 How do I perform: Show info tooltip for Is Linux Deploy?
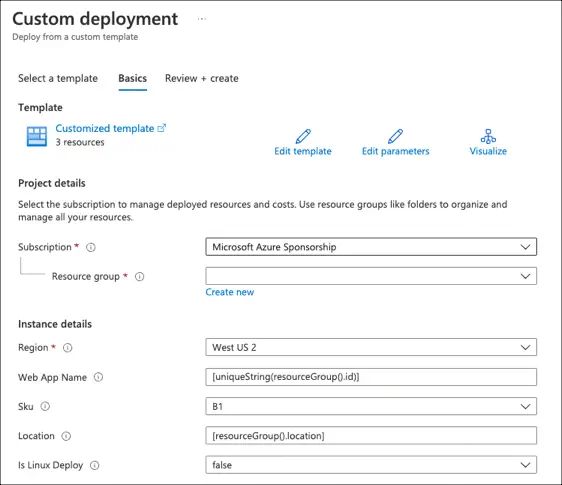click(x=94, y=465)
